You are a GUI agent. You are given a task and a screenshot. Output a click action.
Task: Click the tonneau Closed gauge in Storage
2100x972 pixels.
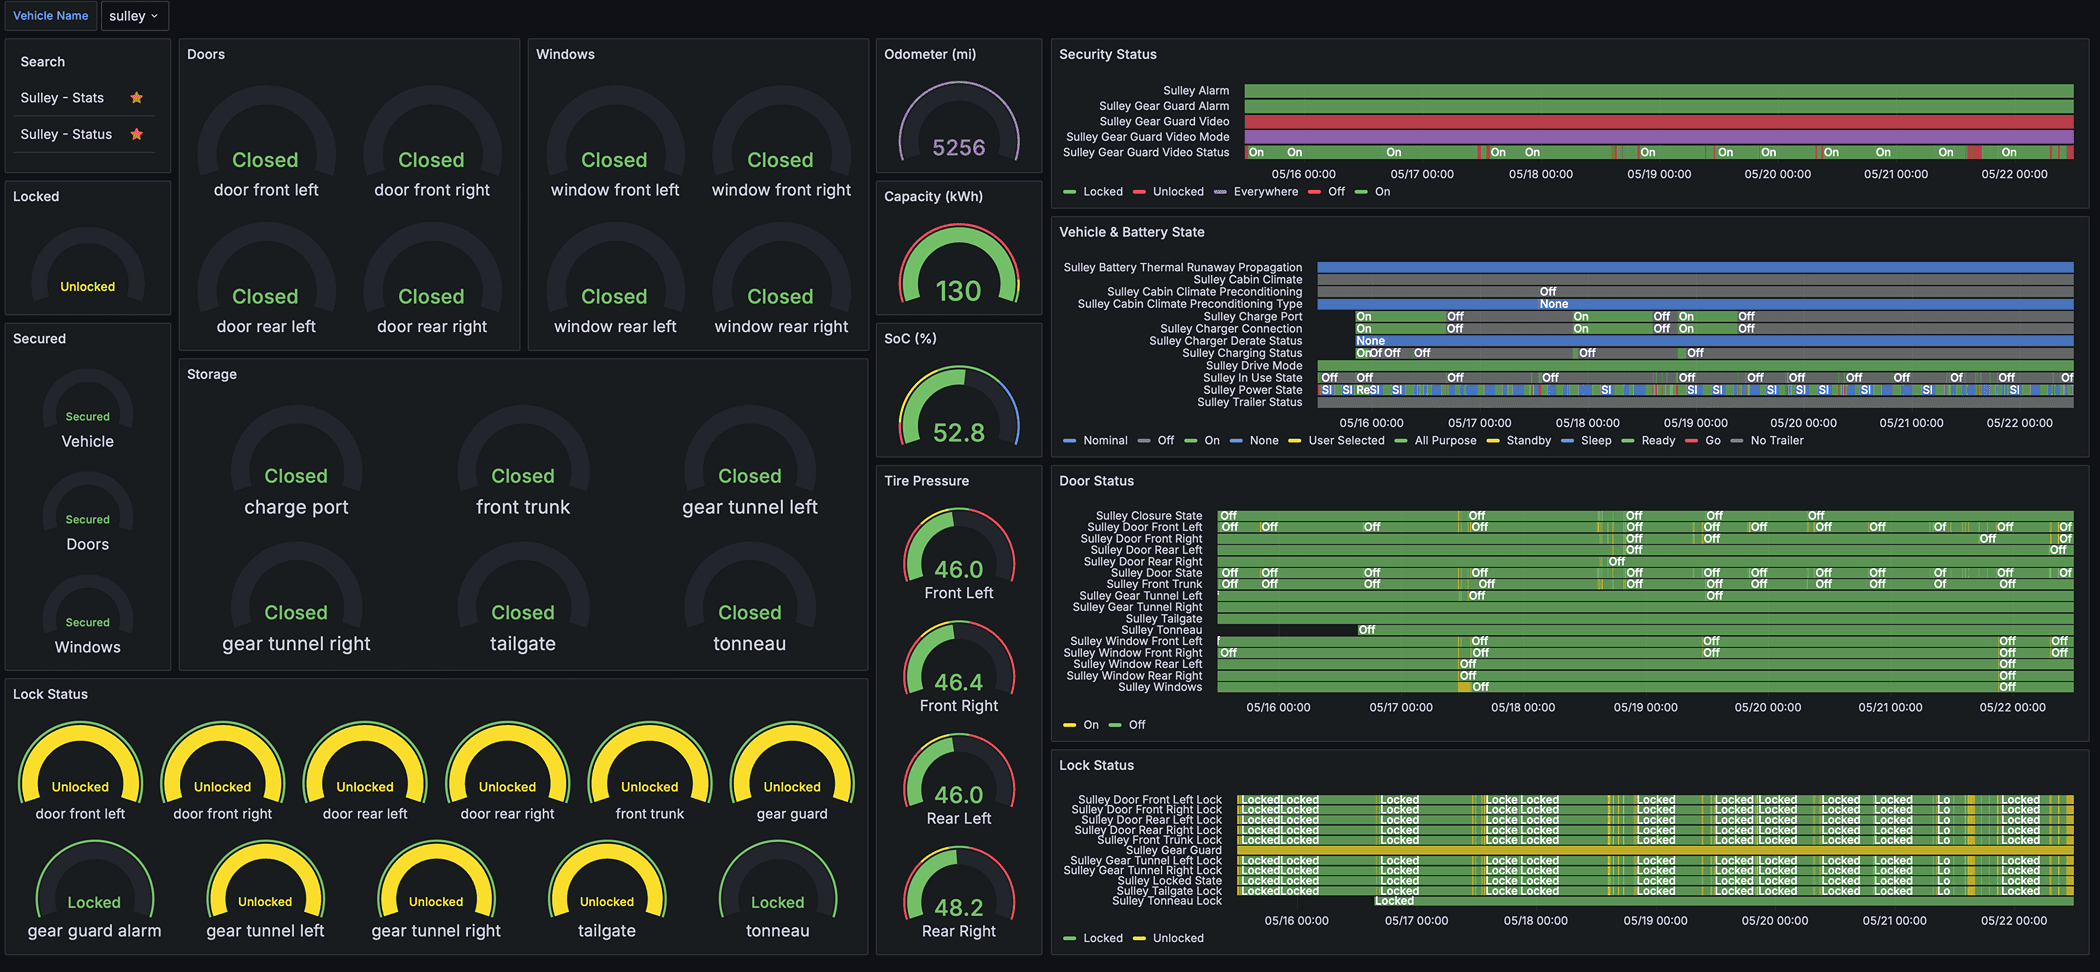tap(750, 598)
